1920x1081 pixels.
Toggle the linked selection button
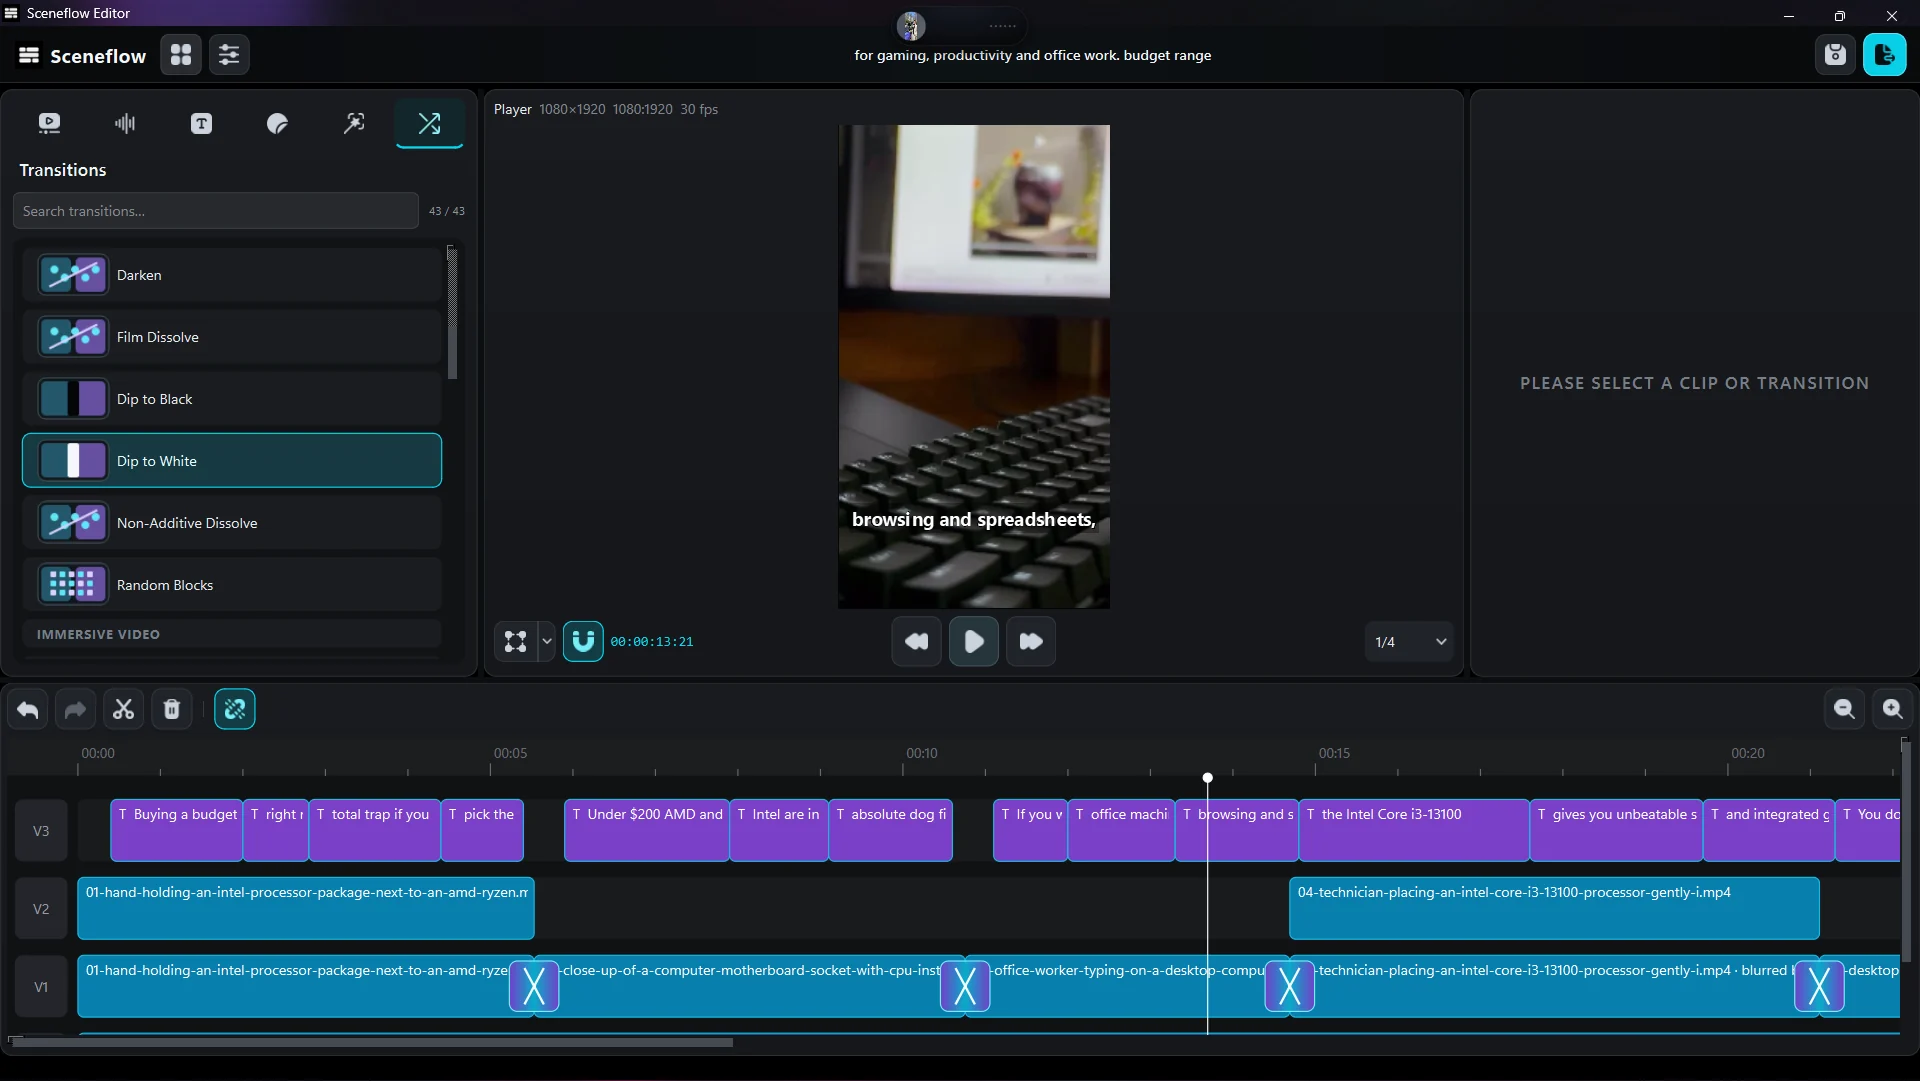click(235, 710)
